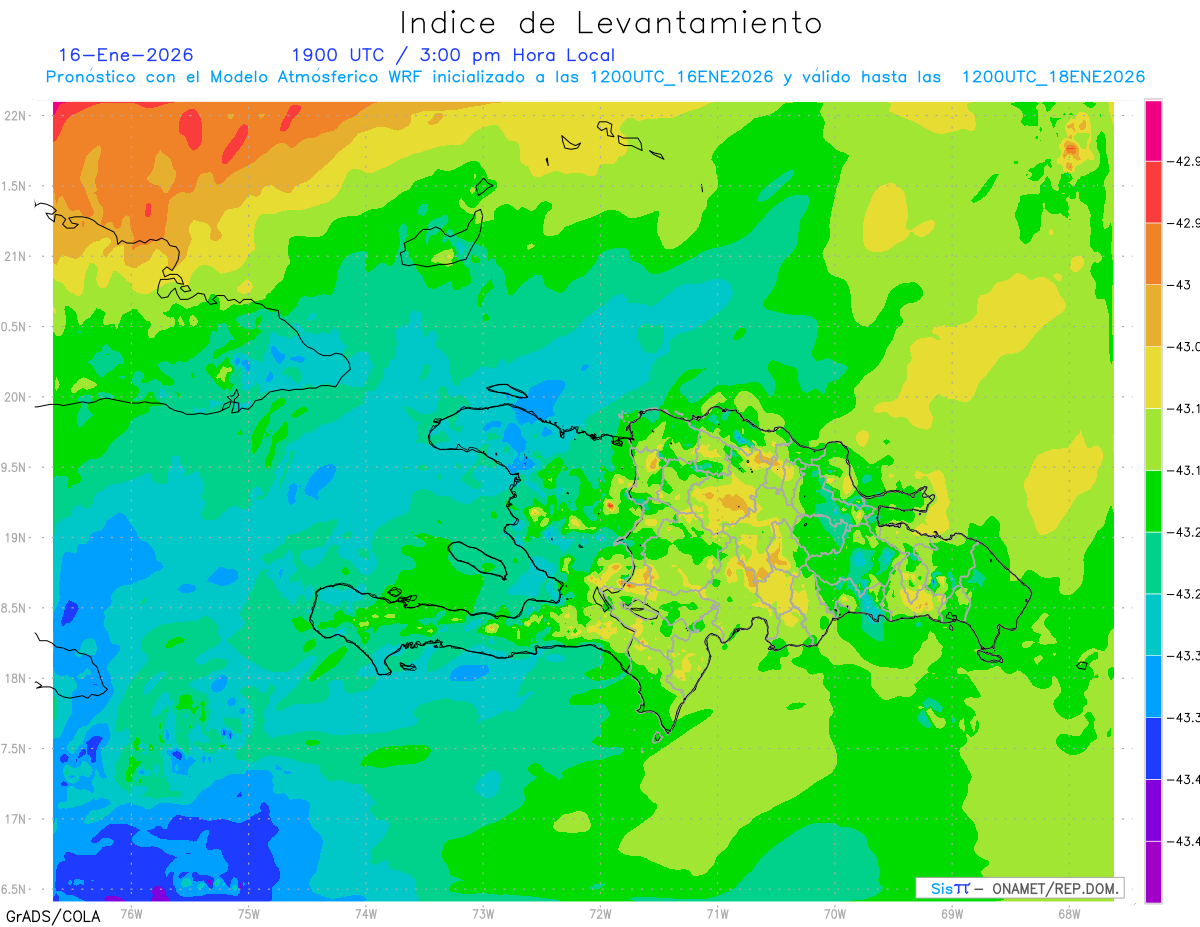Pick the dark blue swatch on the color bar
1200x927 pixels.
point(1153,747)
